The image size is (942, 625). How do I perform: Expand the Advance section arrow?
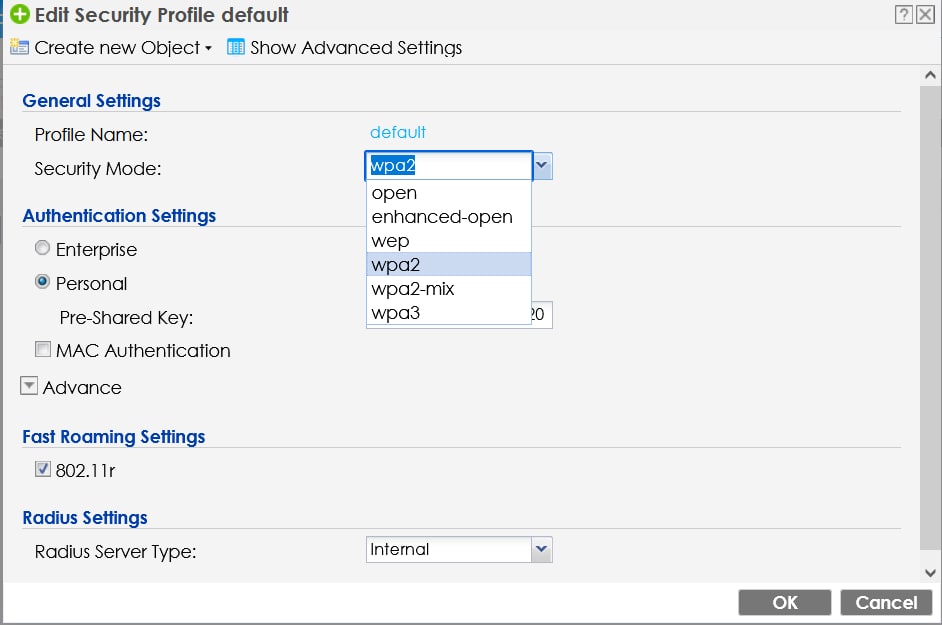[x=29, y=387]
